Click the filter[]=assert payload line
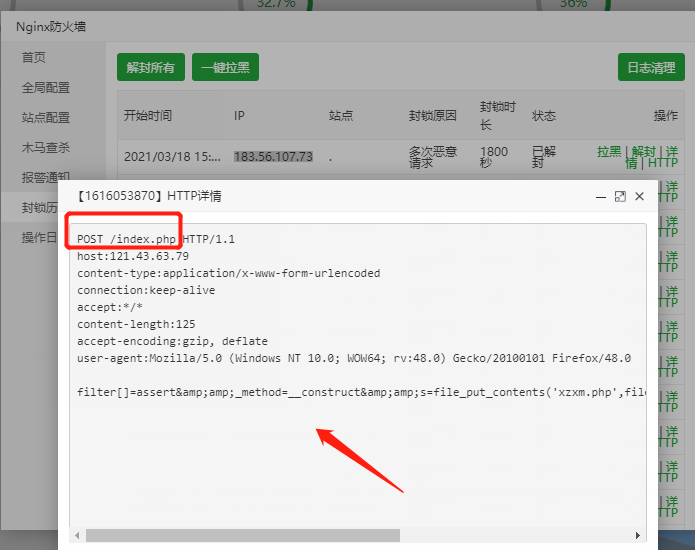695x550 pixels. (361, 392)
